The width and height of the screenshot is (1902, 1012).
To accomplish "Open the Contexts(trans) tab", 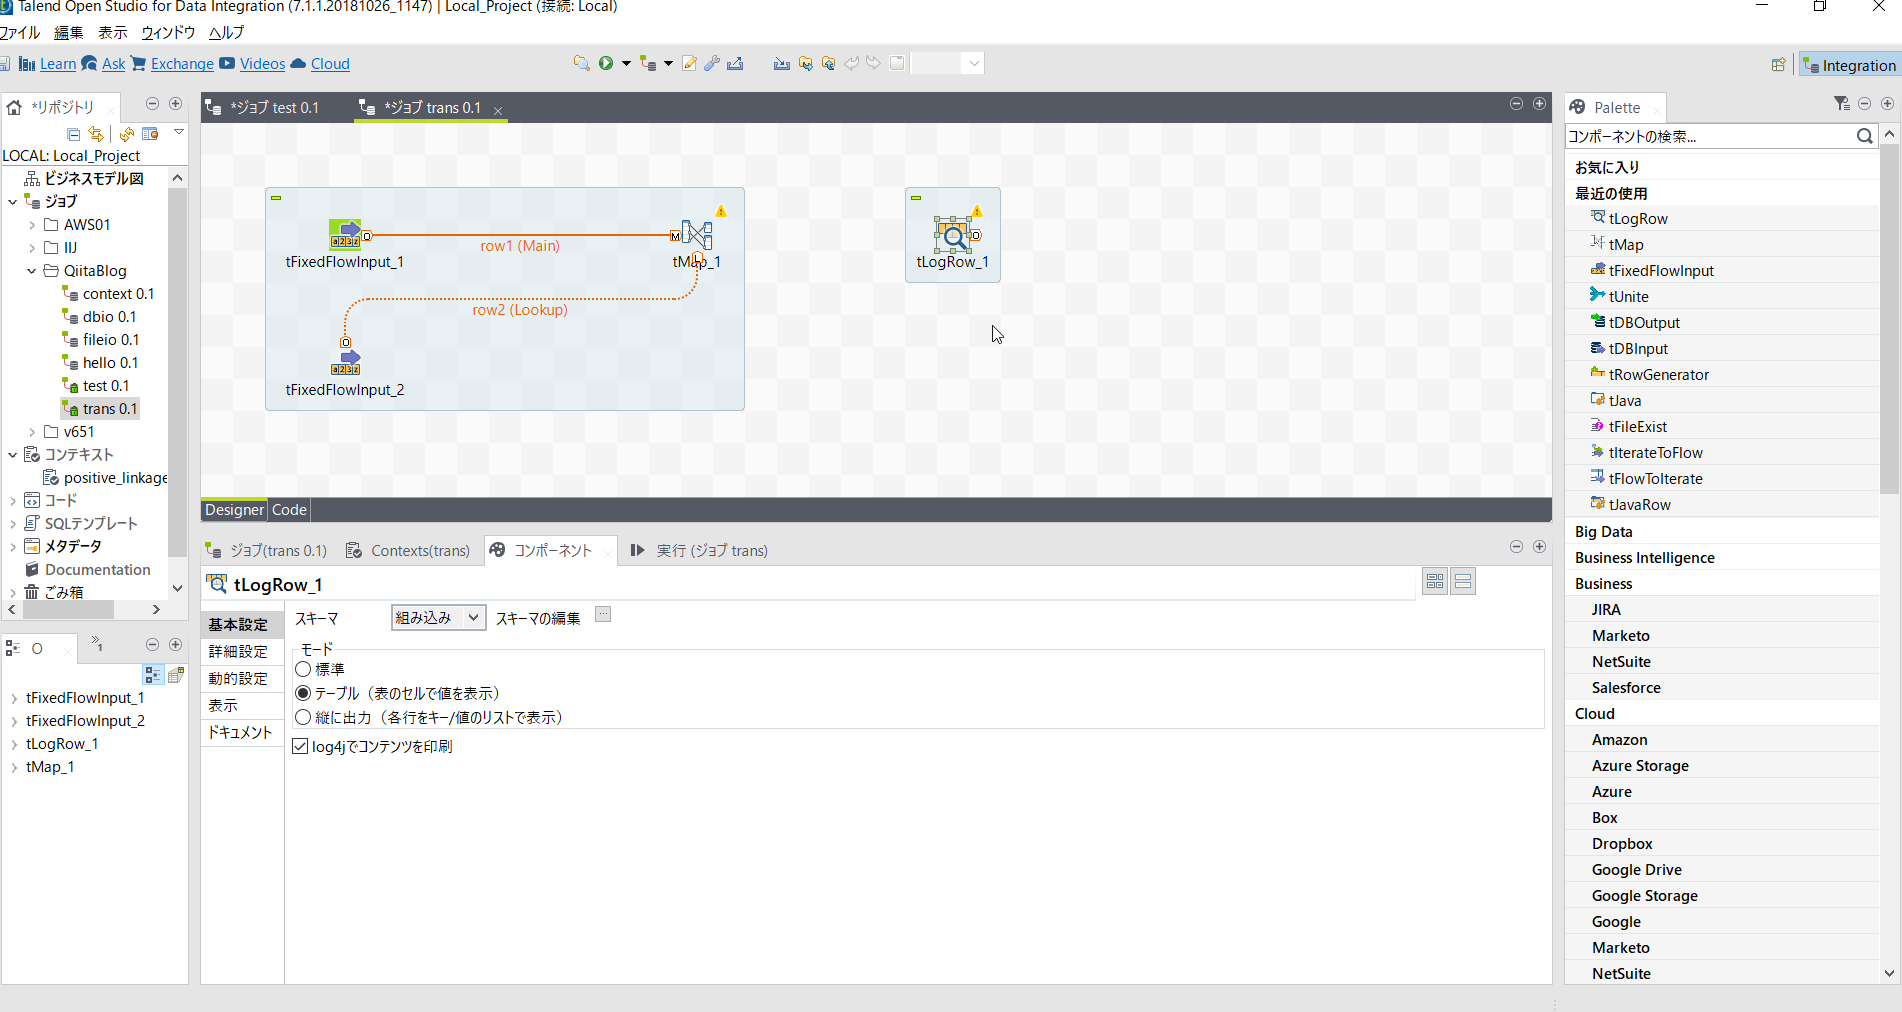I will tap(408, 550).
